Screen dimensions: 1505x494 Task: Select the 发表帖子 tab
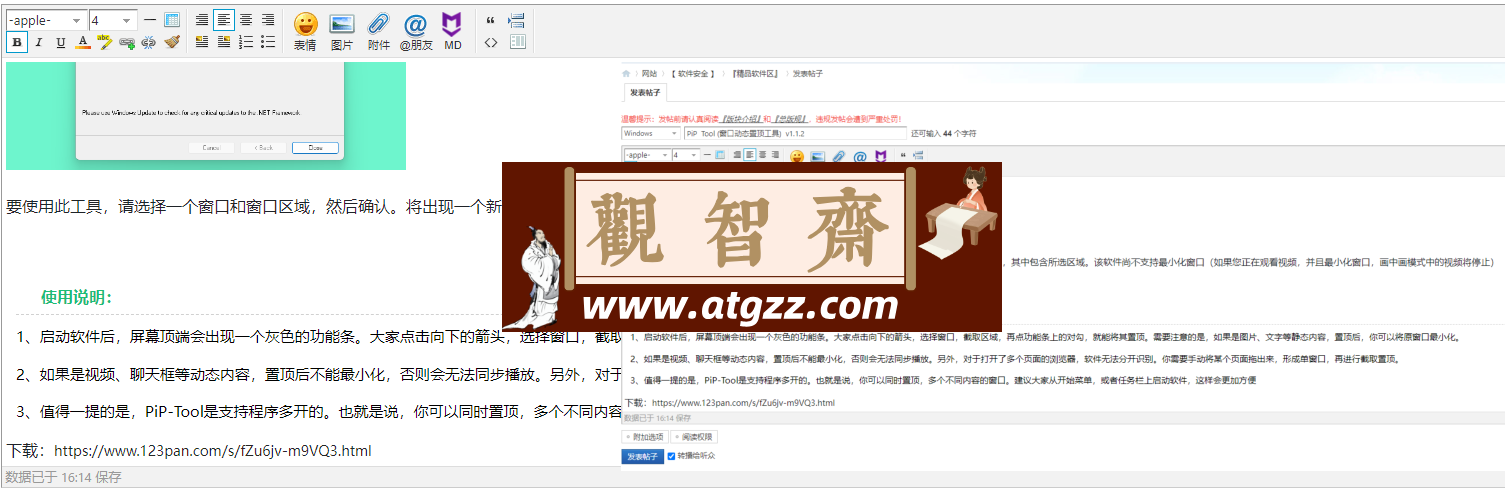coord(644,93)
